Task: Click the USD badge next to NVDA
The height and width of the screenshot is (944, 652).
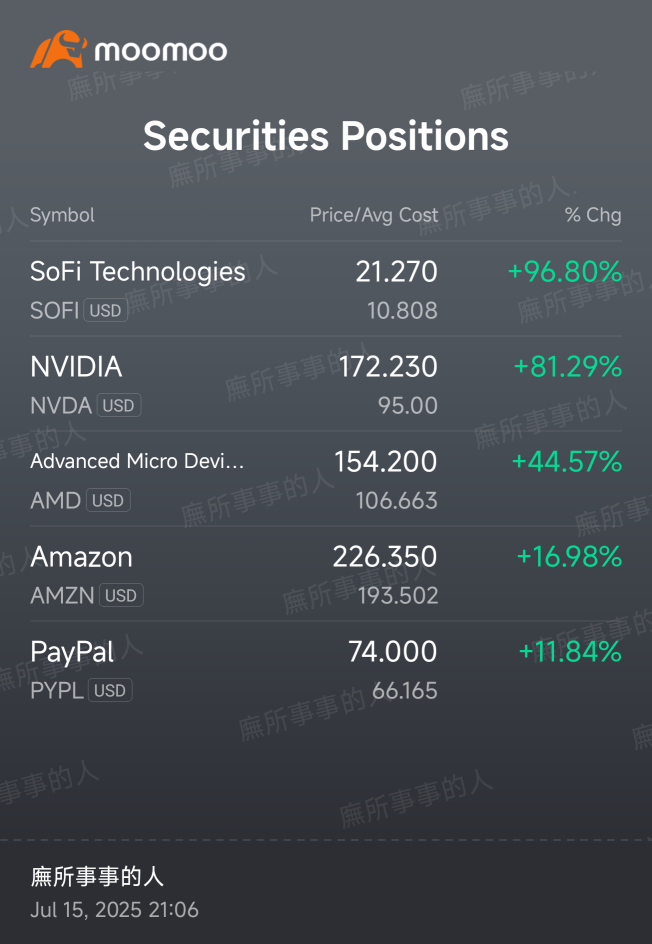Action: click(x=119, y=406)
